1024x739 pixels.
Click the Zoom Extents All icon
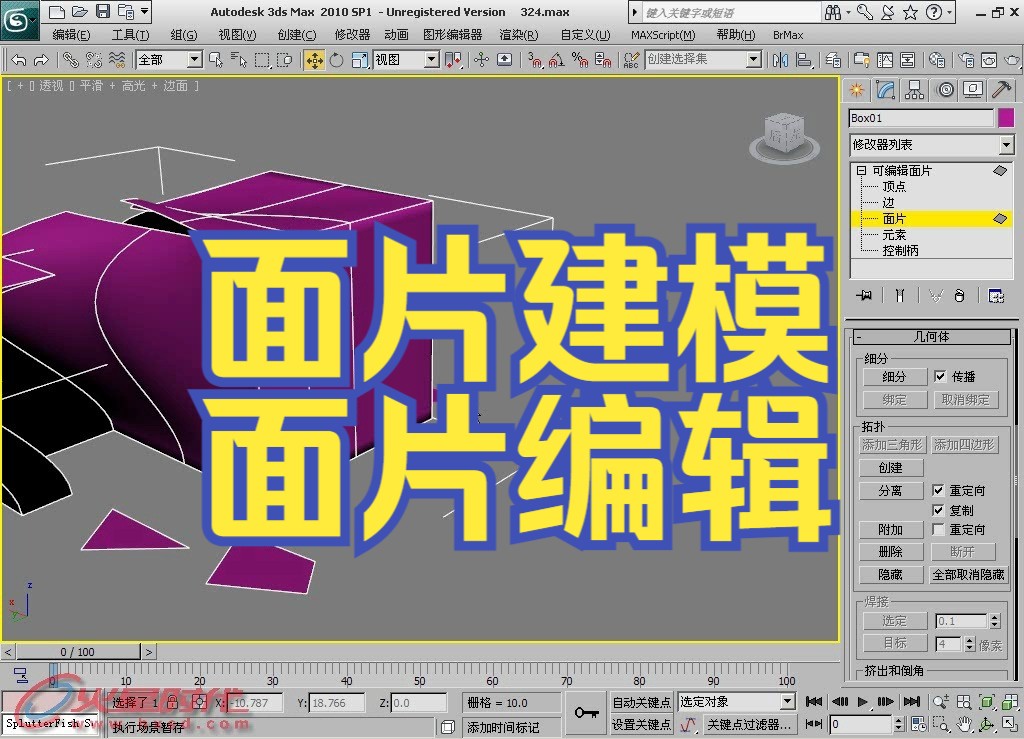pyautogui.click(x=1009, y=702)
